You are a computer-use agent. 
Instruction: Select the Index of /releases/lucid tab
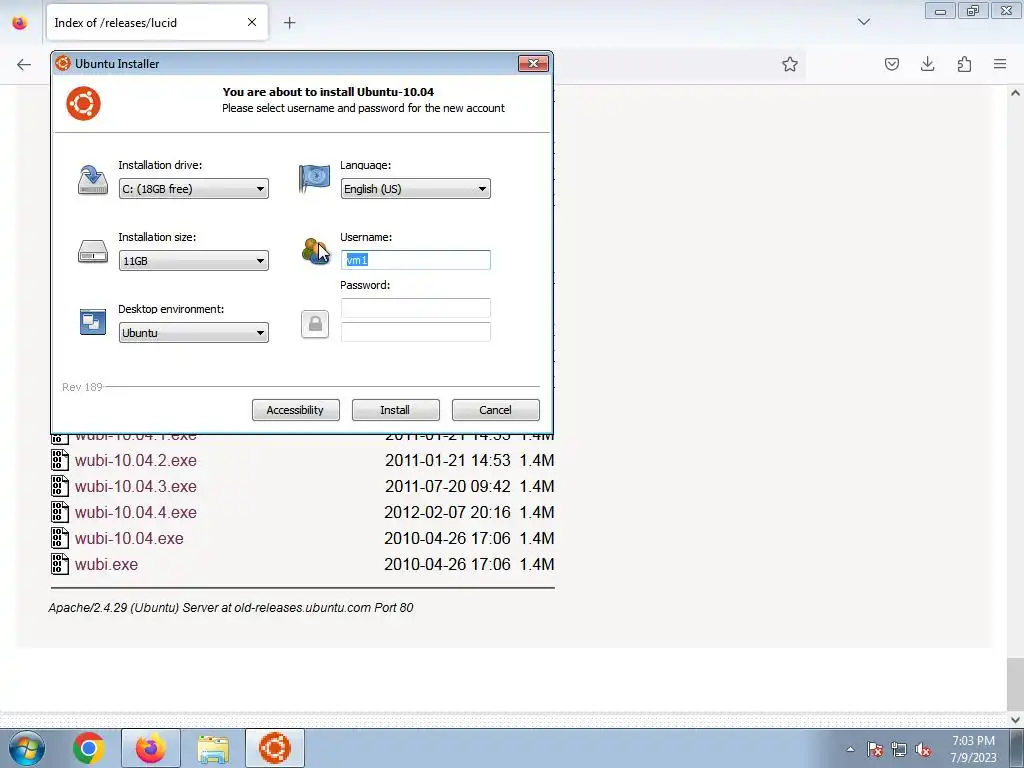(x=157, y=23)
